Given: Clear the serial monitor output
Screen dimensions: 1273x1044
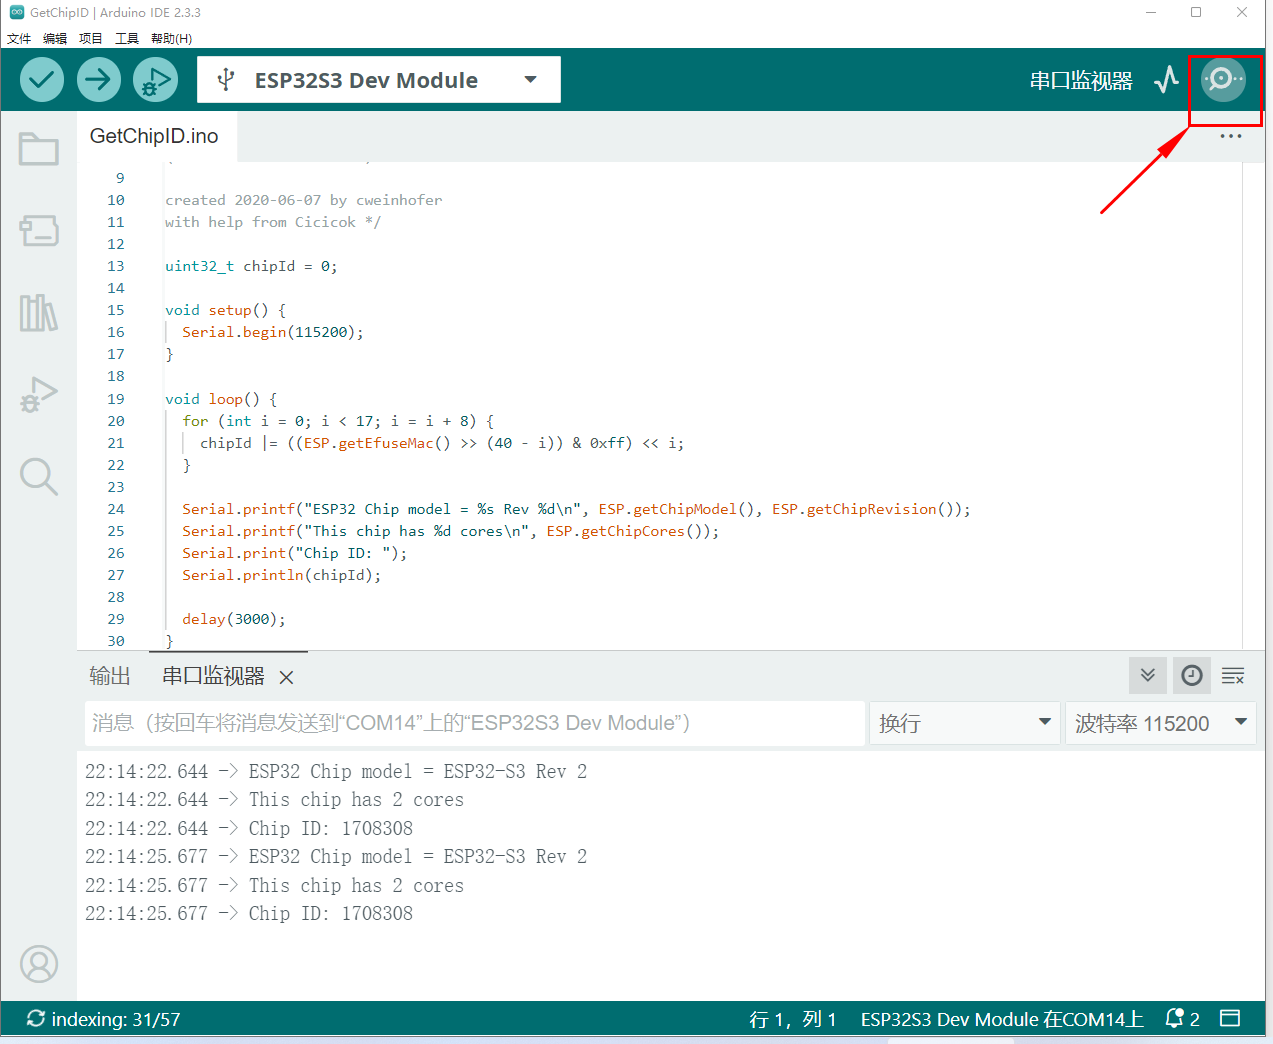Looking at the screenshot, I should pyautogui.click(x=1233, y=676).
